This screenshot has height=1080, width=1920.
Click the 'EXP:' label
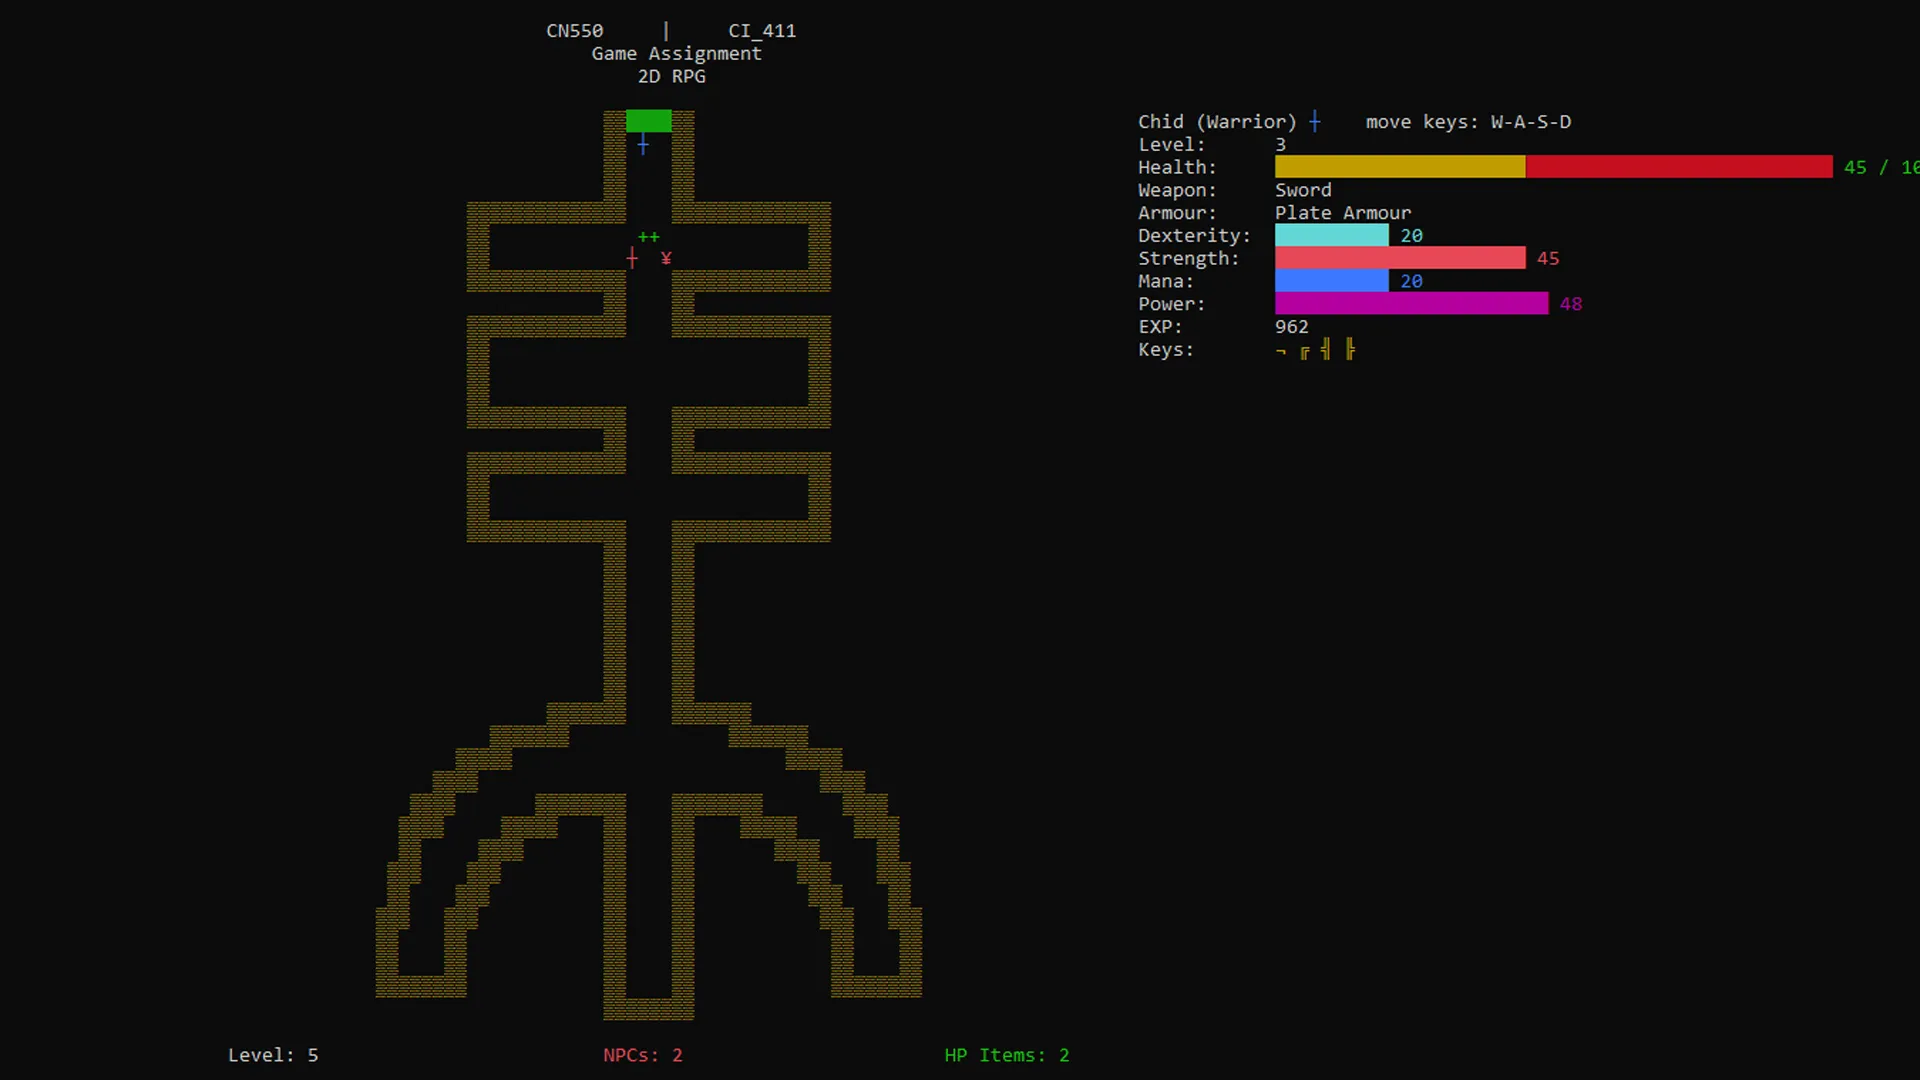1160,327
